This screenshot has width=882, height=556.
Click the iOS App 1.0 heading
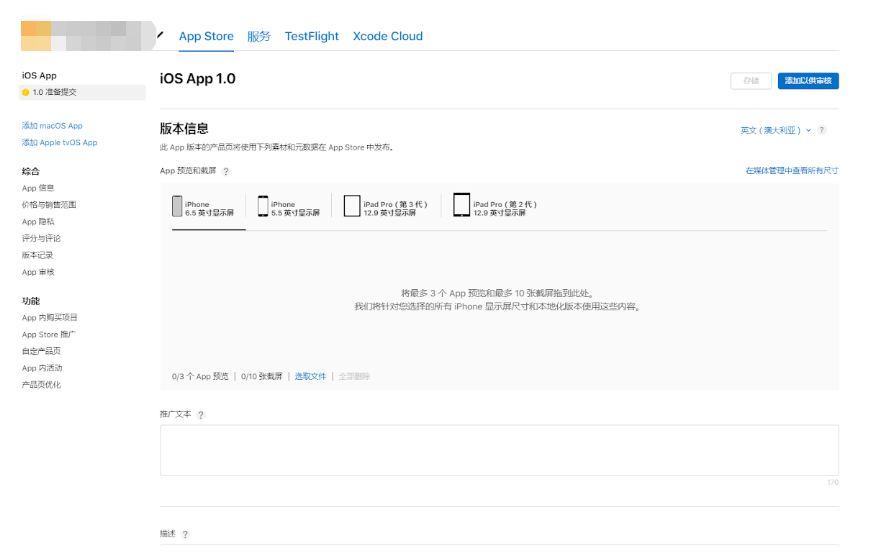(197, 79)
